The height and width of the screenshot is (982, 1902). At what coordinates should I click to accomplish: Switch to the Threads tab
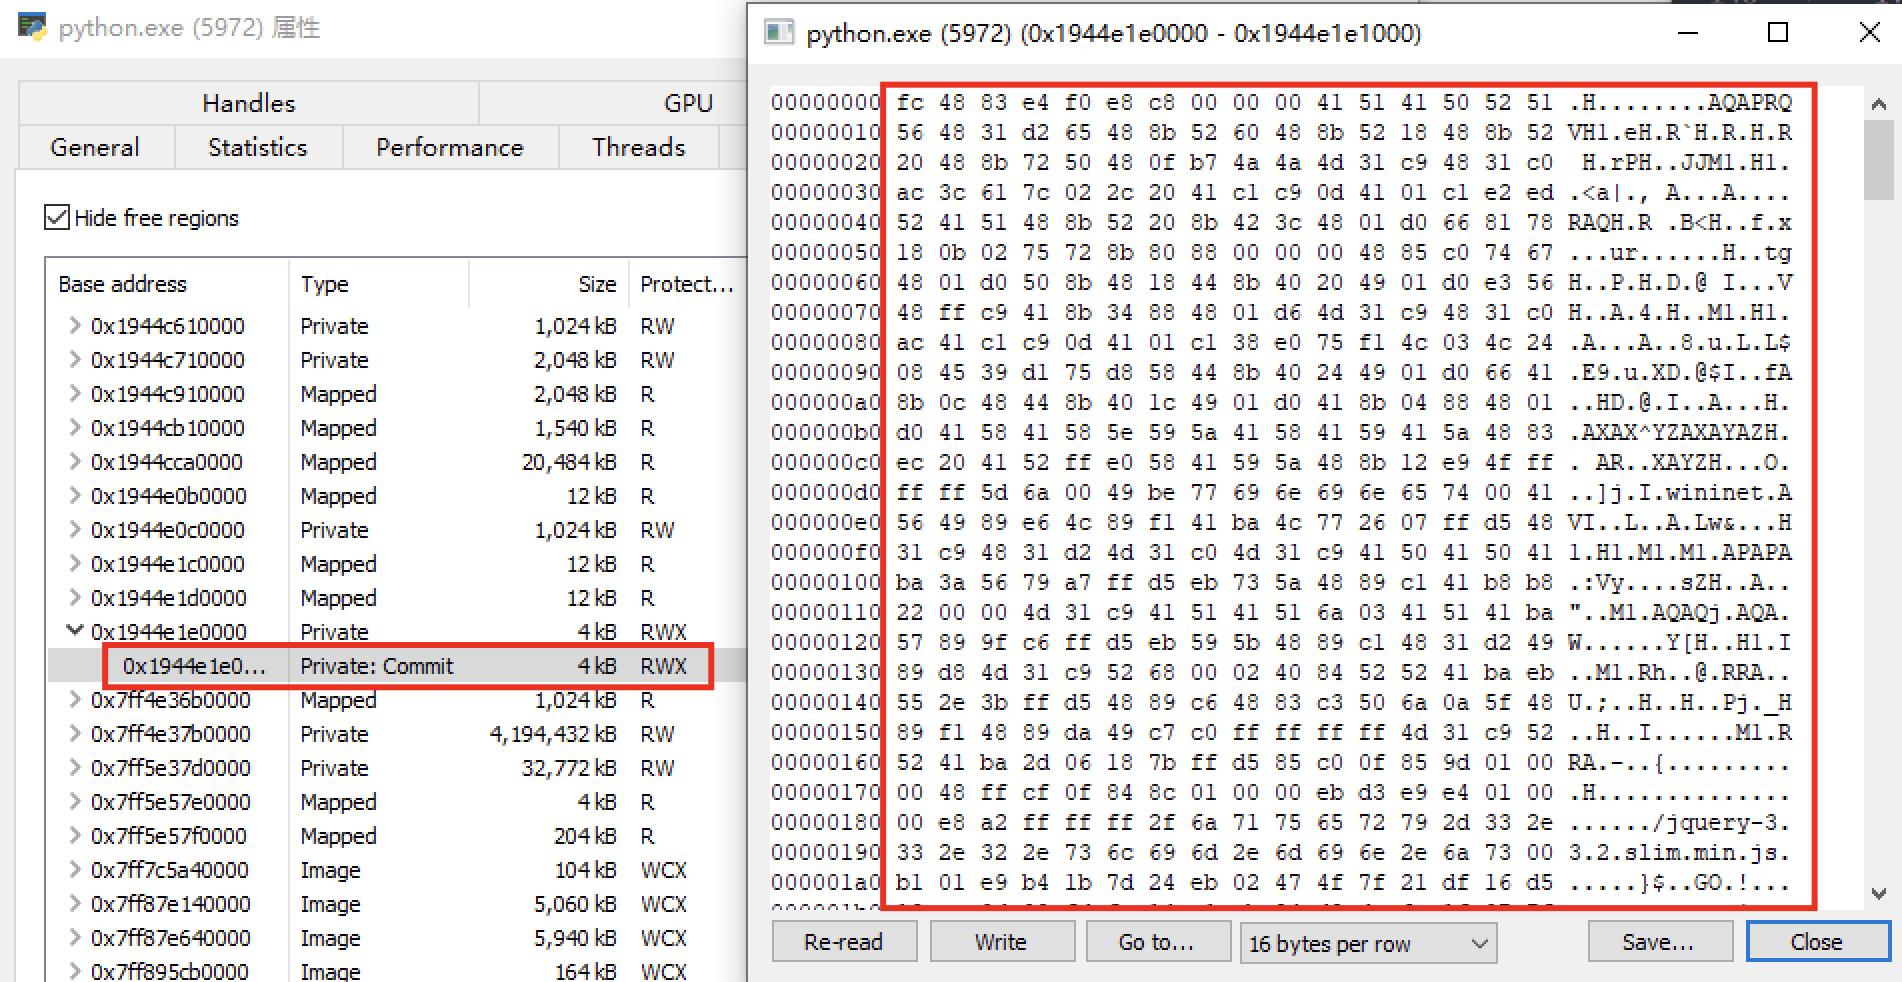pyautogui.click(x=638, y=147)
